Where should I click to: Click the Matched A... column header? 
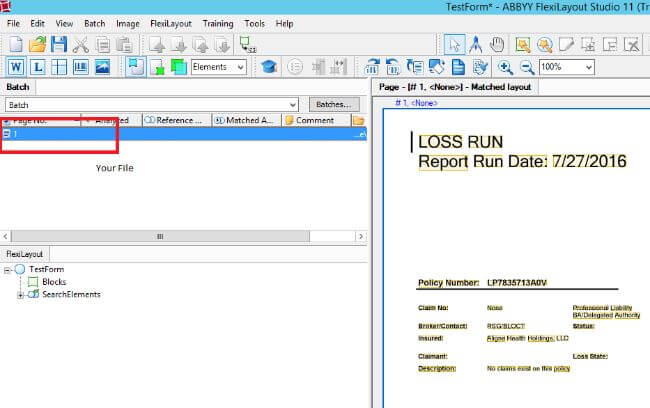[247, 120]
